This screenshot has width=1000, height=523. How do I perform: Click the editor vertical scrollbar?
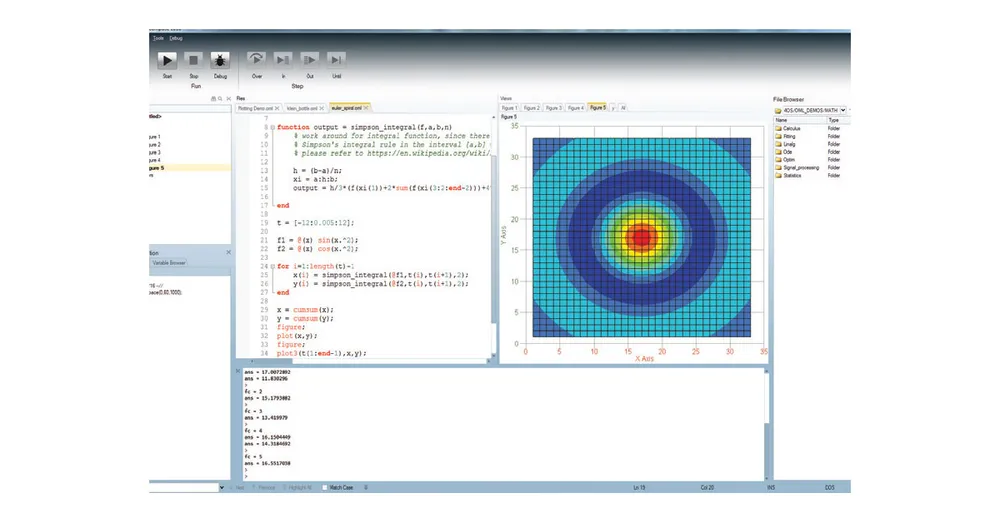[x=494, y=236]
